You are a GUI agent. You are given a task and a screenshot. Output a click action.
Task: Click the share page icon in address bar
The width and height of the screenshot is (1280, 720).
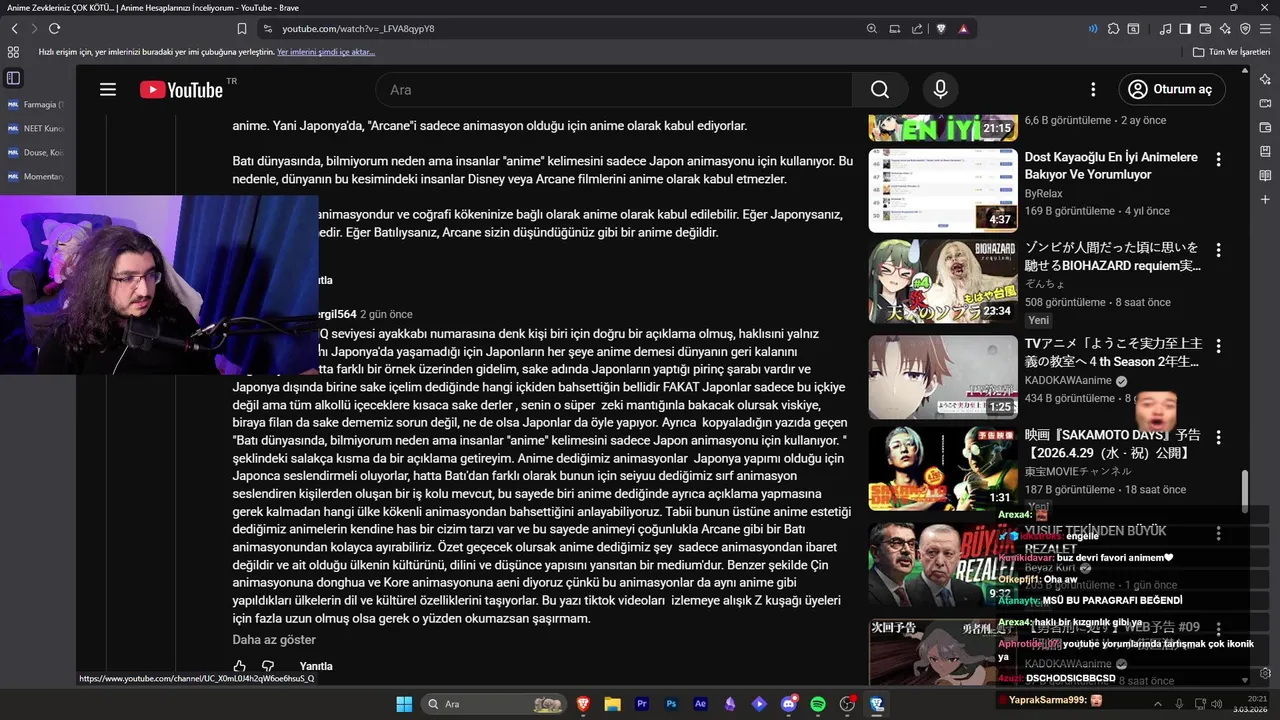pyautogui.click(x=917, y=29)
